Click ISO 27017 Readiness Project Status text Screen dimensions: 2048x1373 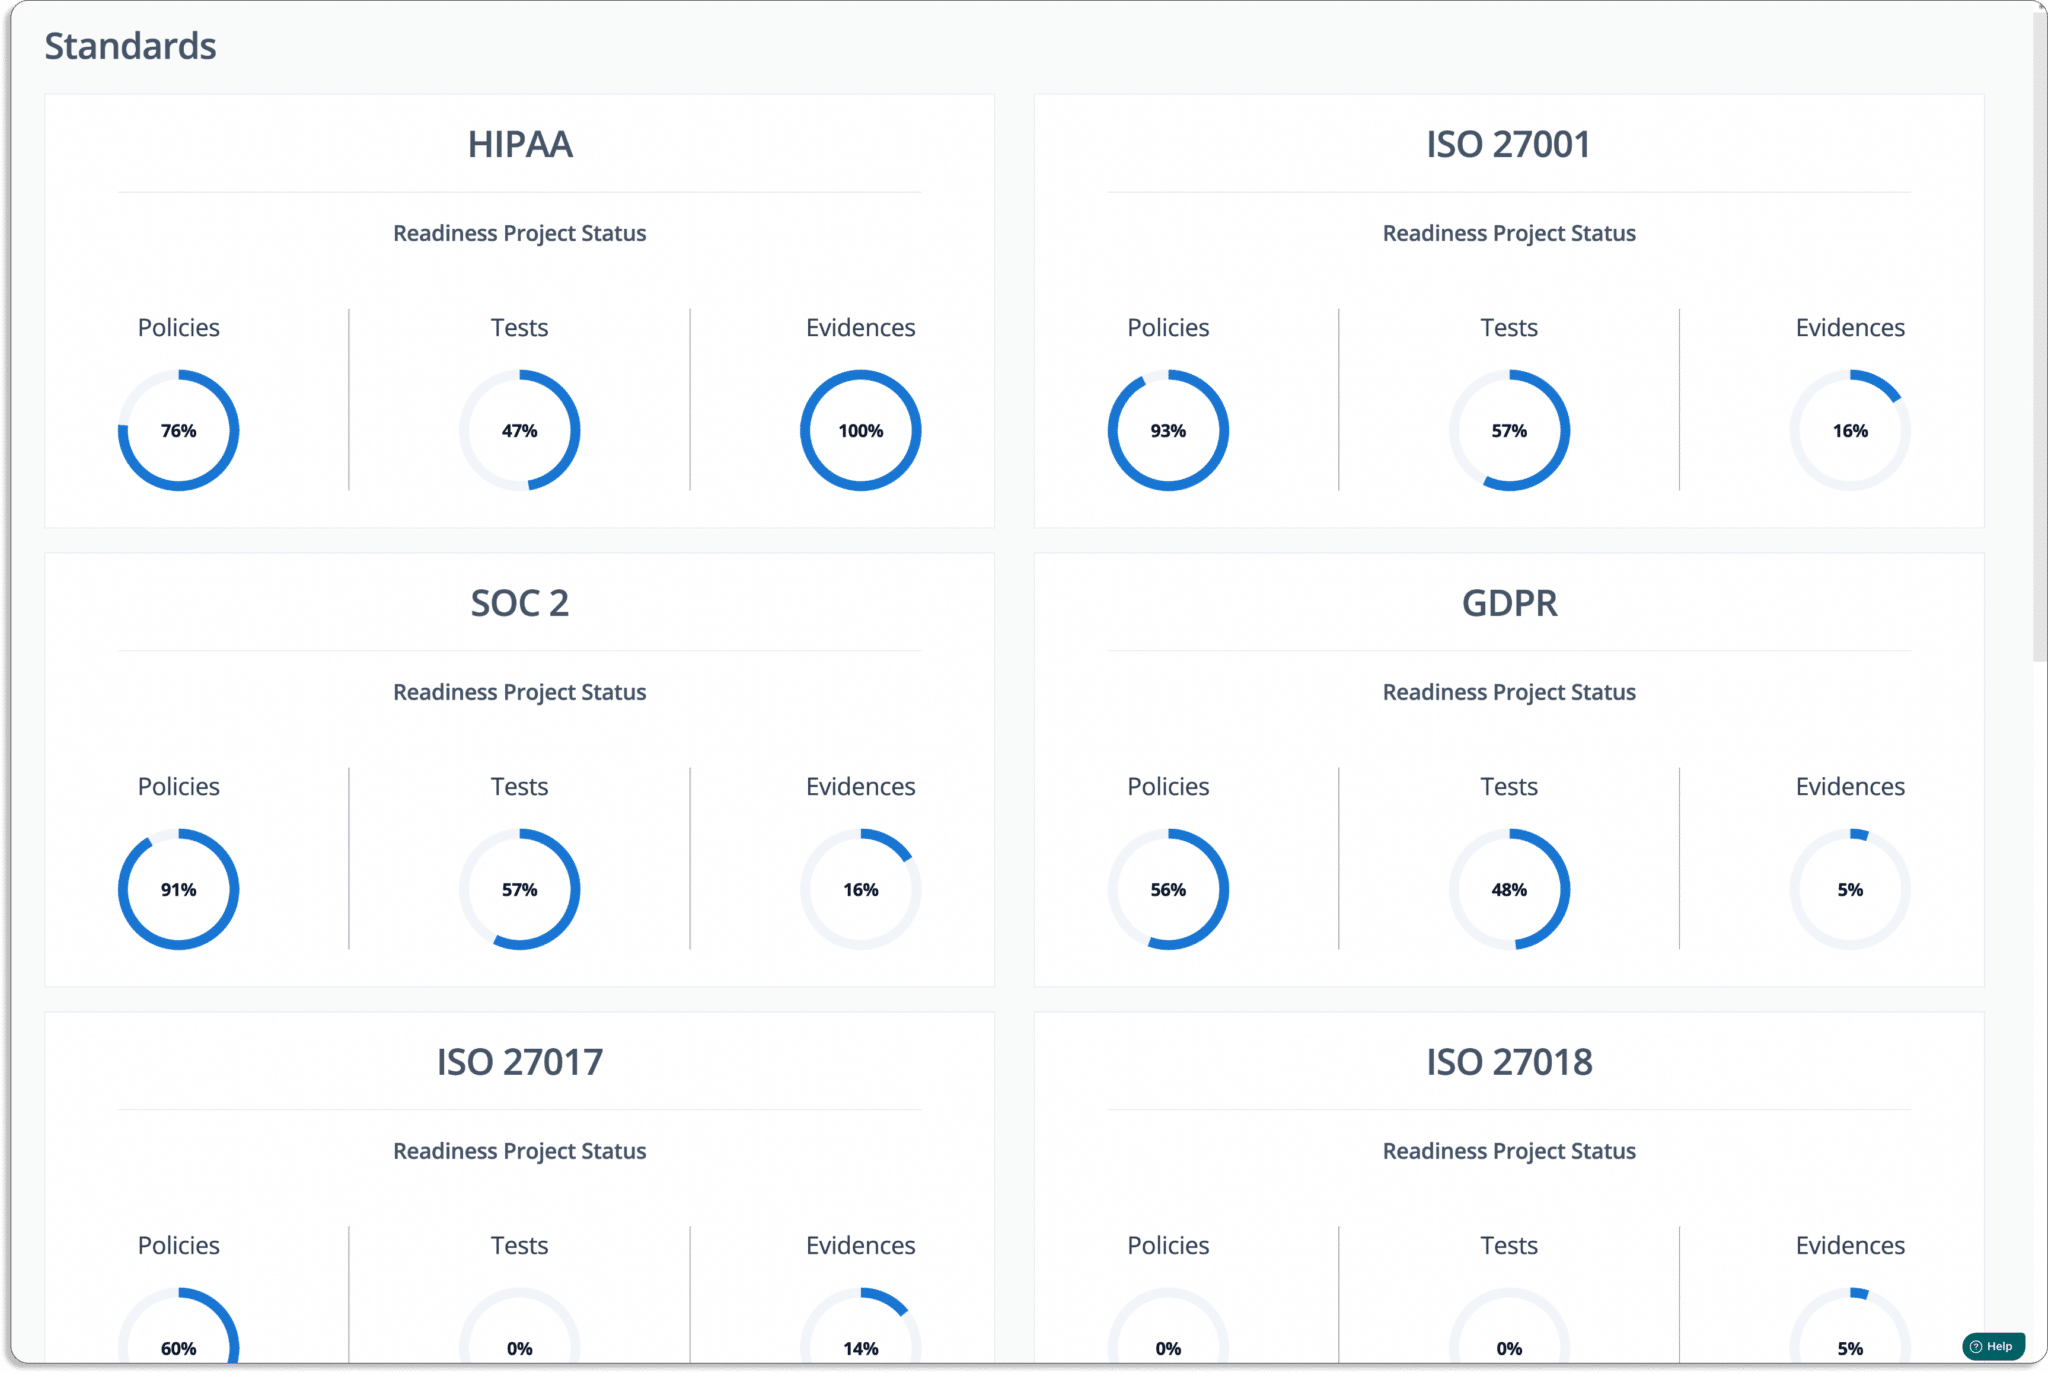(x=520, y=1151)
